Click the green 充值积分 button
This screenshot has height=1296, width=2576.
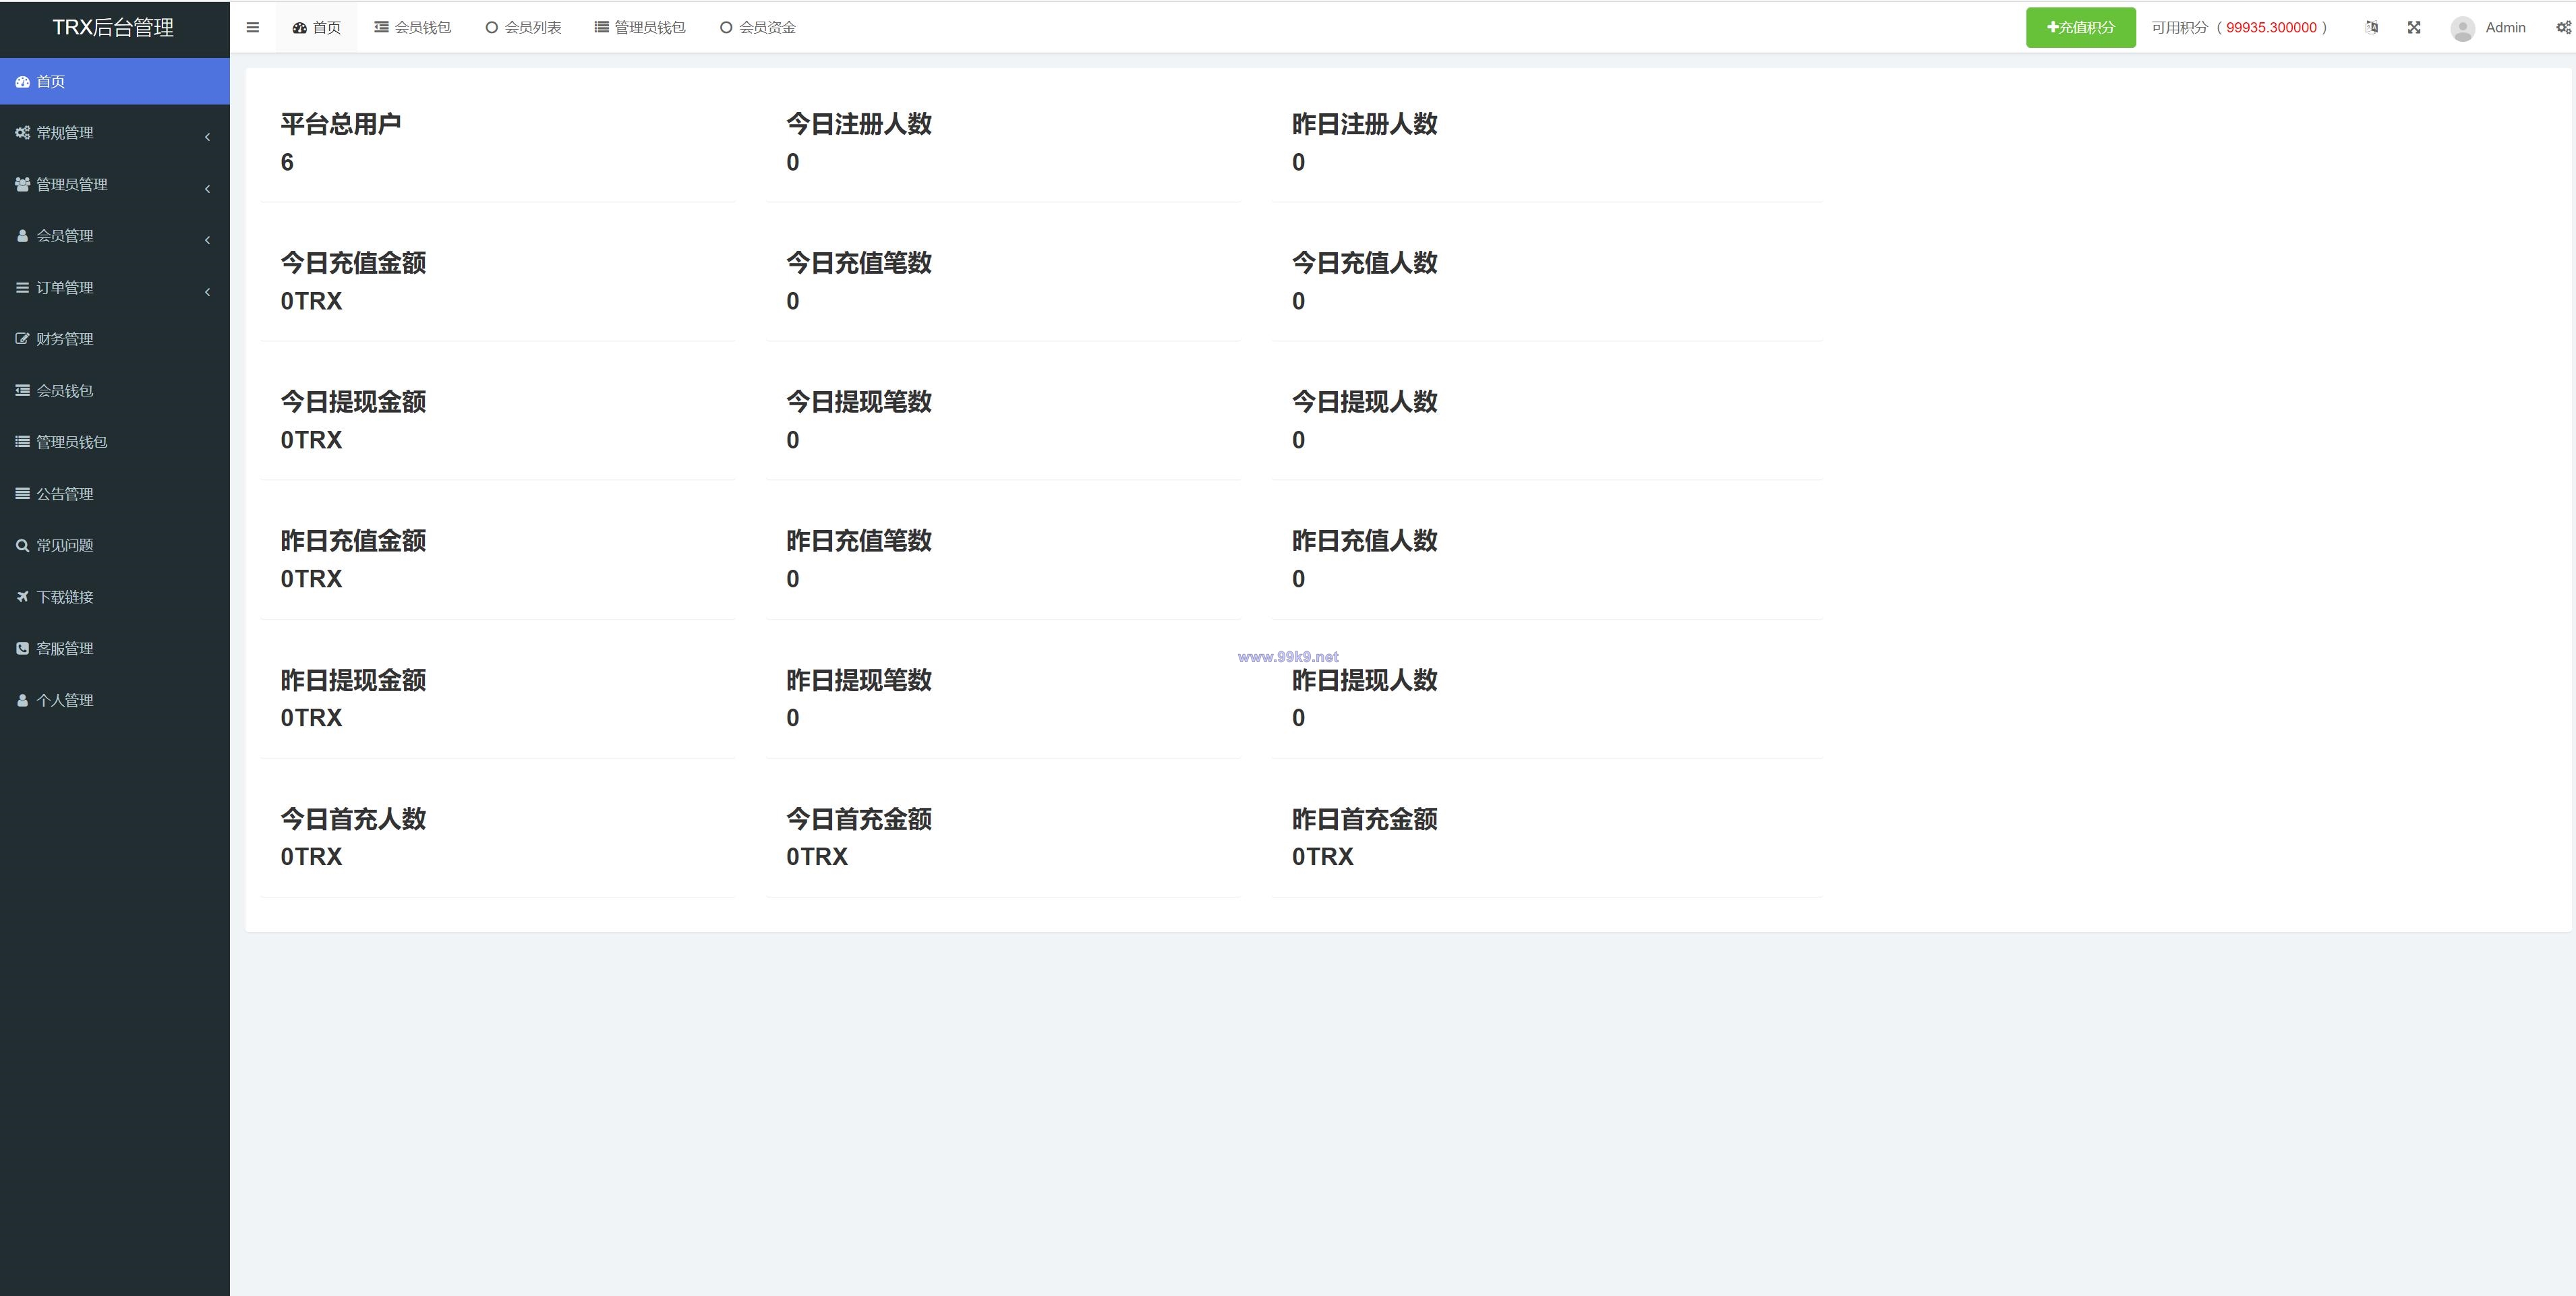2081,28
